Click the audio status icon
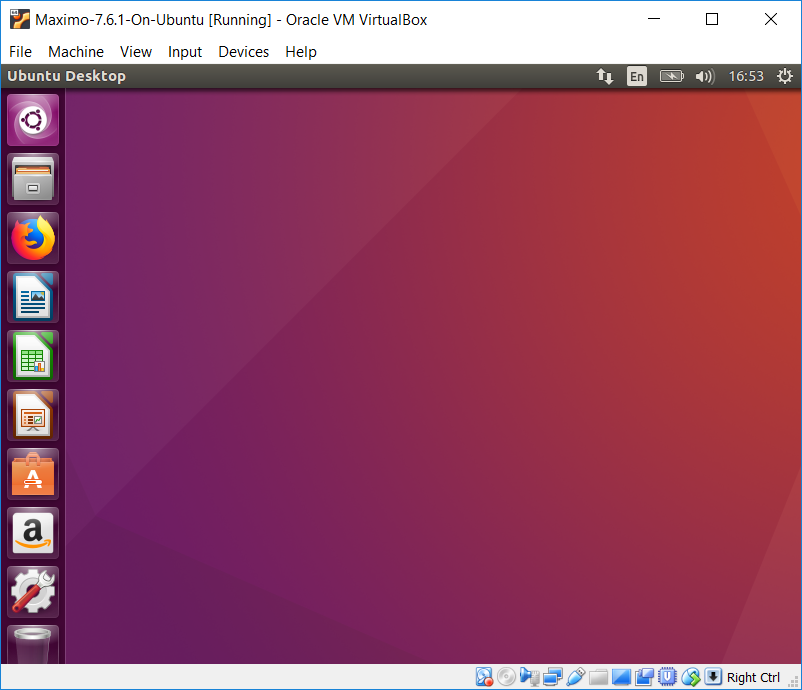Screen dimensions: 802x690 click(x=529, y=677)
